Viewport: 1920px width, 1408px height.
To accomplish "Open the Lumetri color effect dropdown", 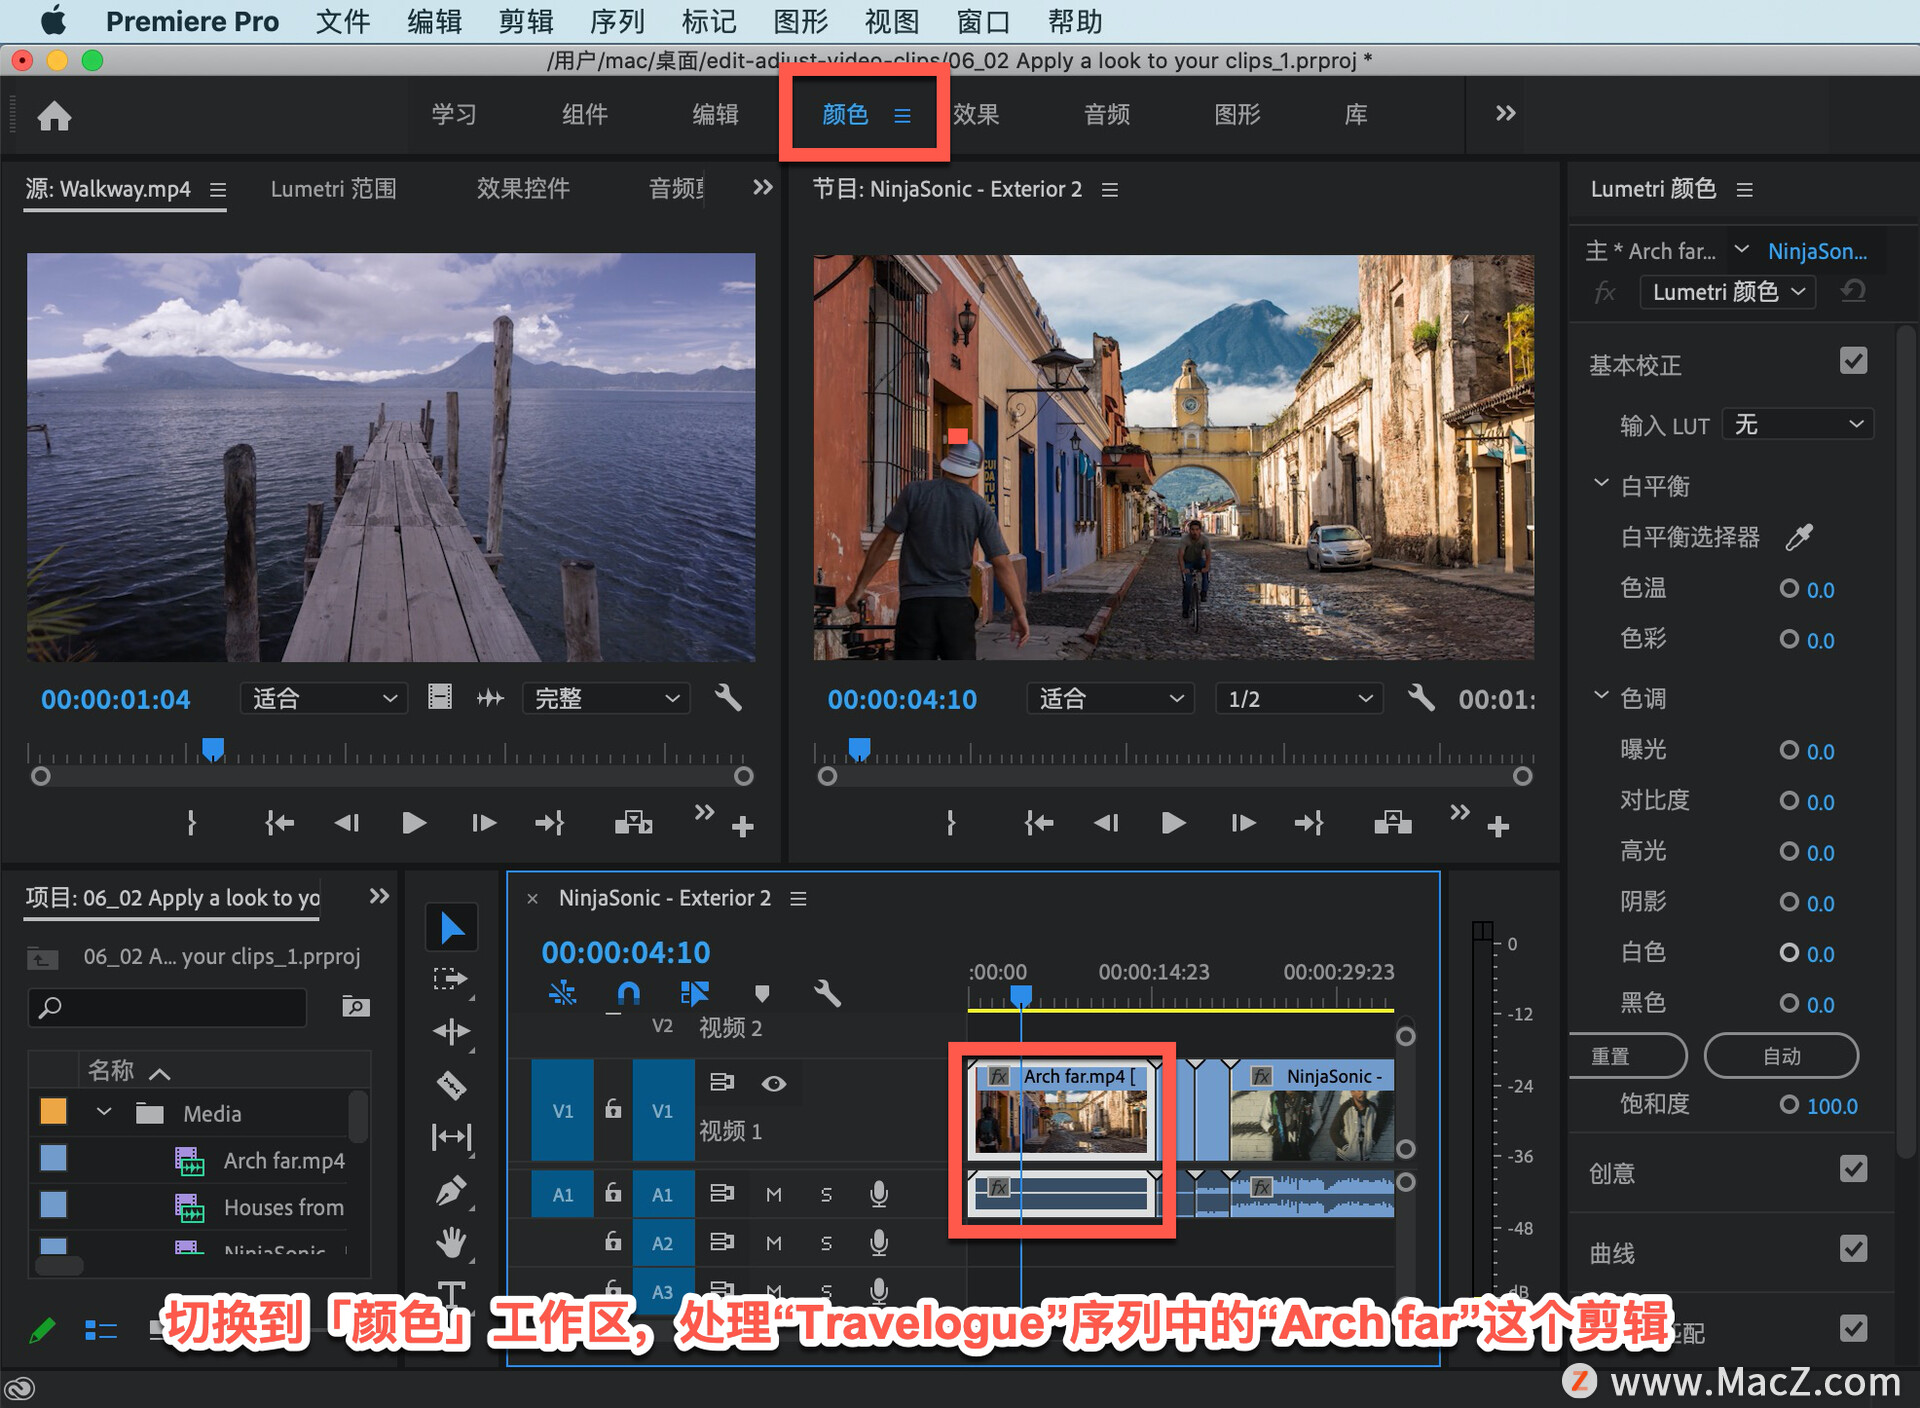I will [x=1727, y=292].
